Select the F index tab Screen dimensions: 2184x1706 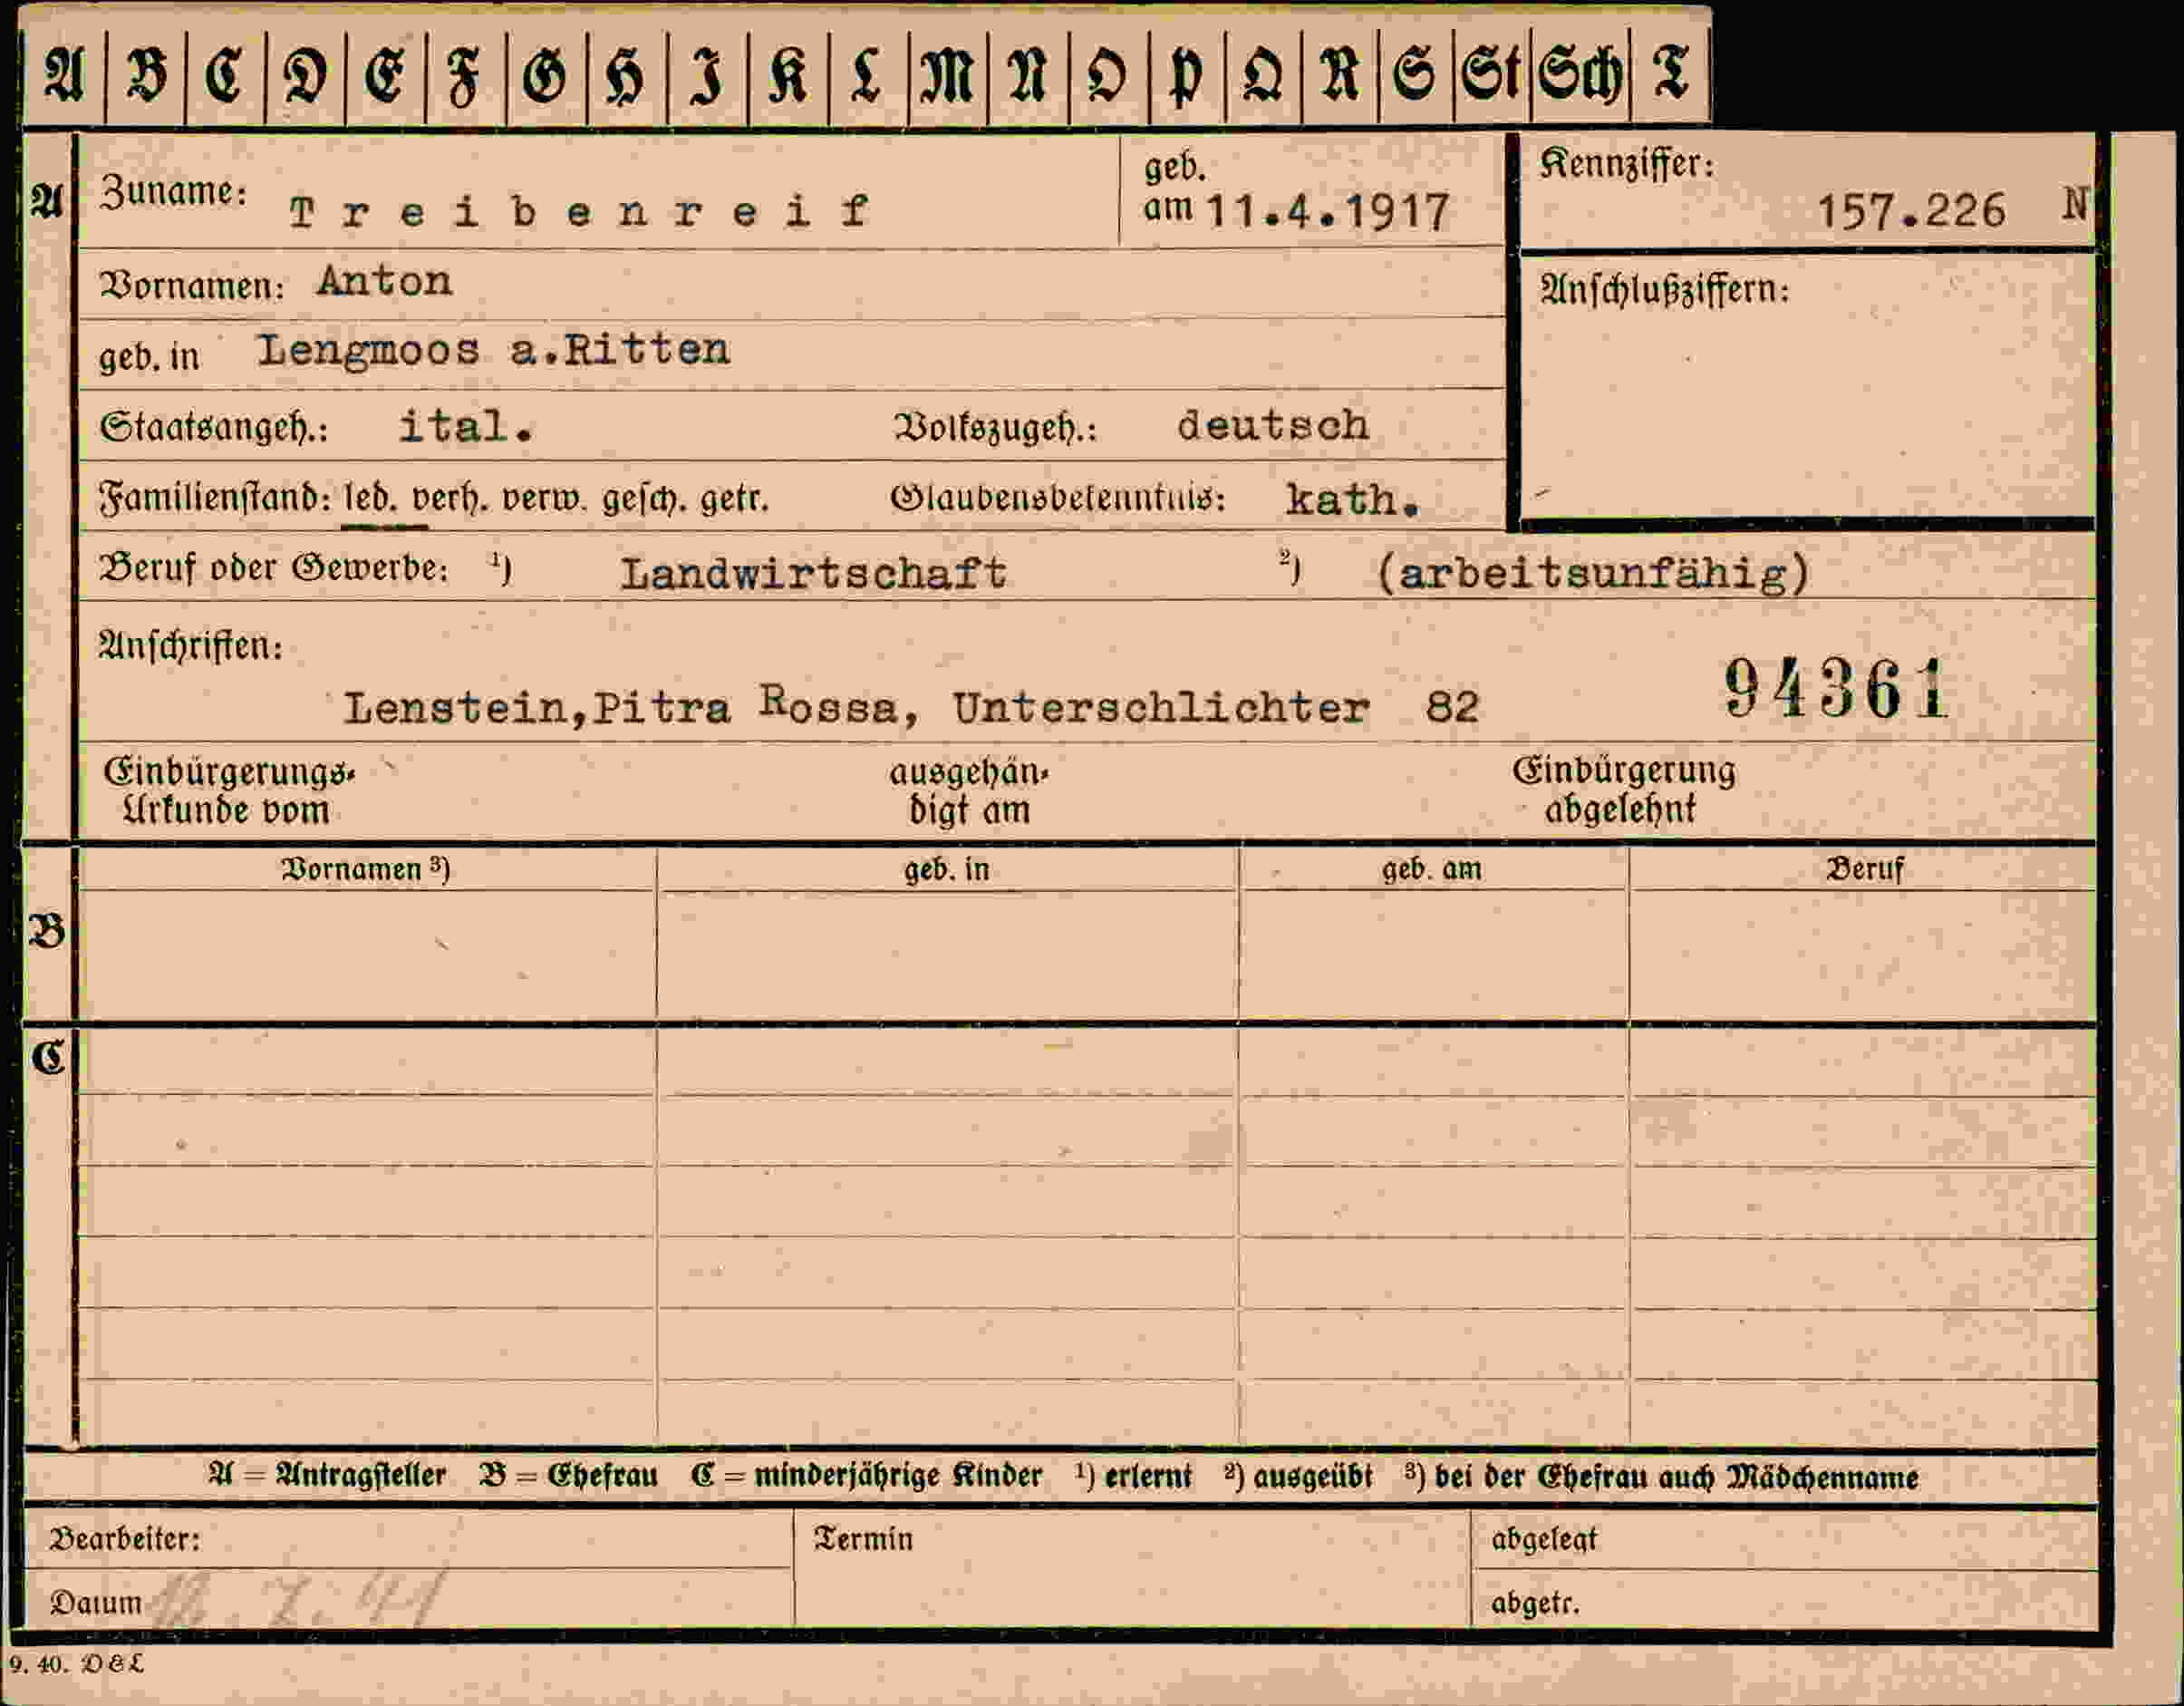coord(465,76)
